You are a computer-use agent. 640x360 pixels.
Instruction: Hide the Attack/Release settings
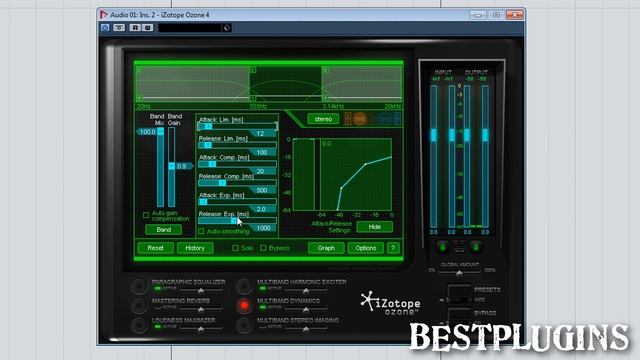[x=375, y=227]
